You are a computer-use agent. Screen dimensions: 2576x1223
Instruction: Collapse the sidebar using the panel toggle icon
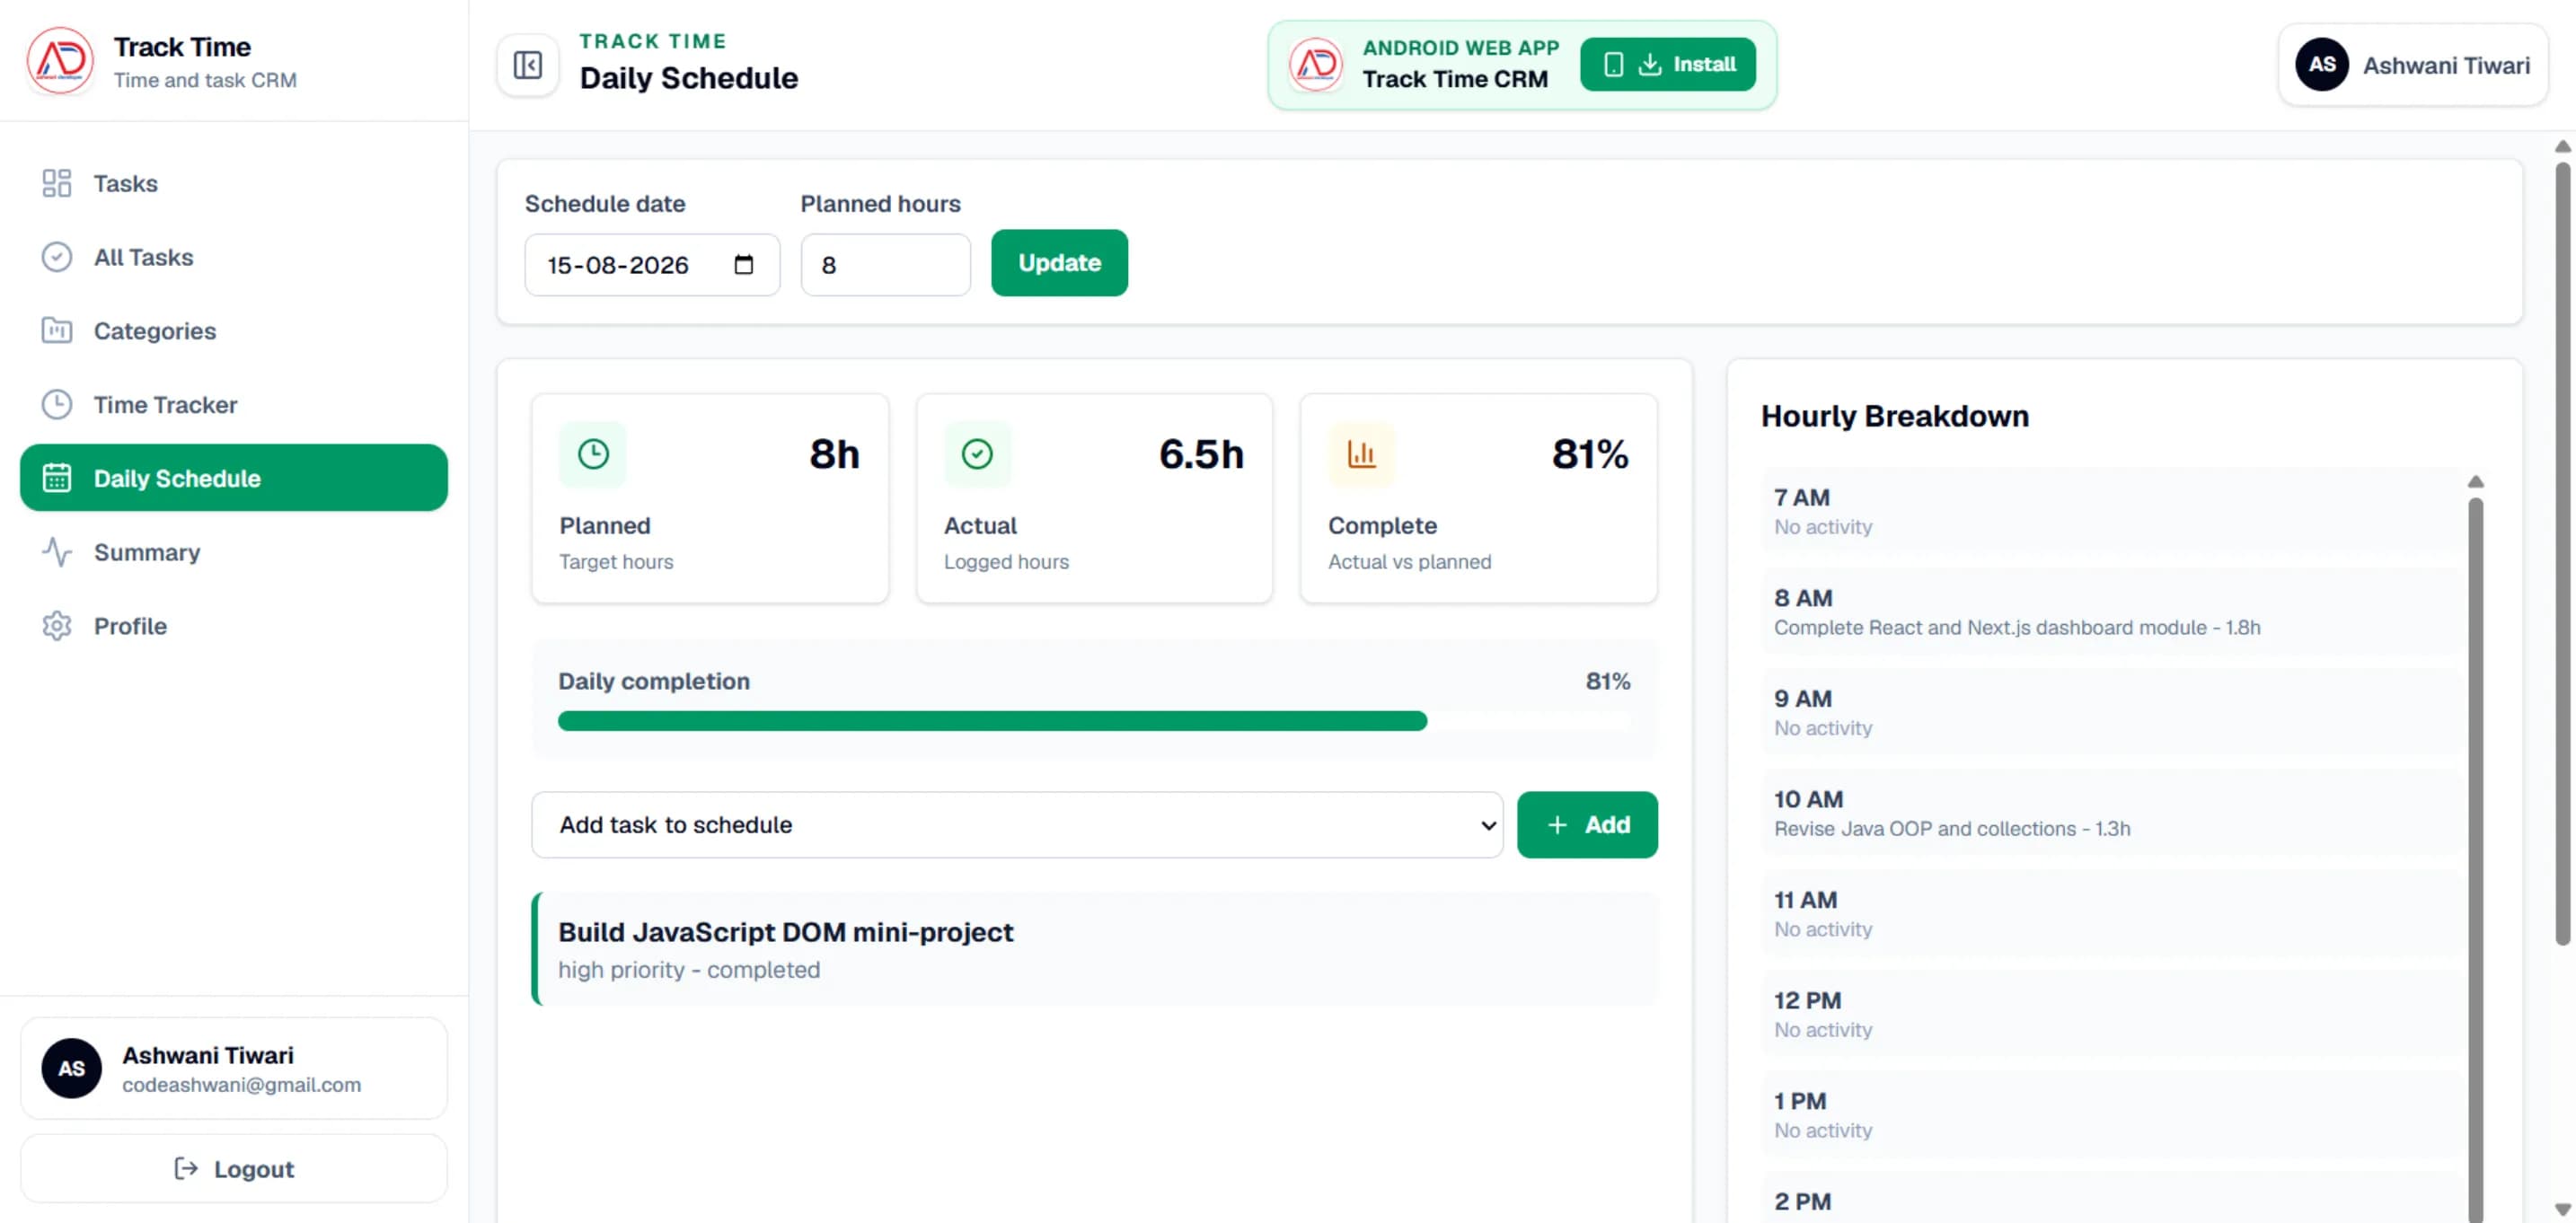pyautogui.click(x=527, y=65)
